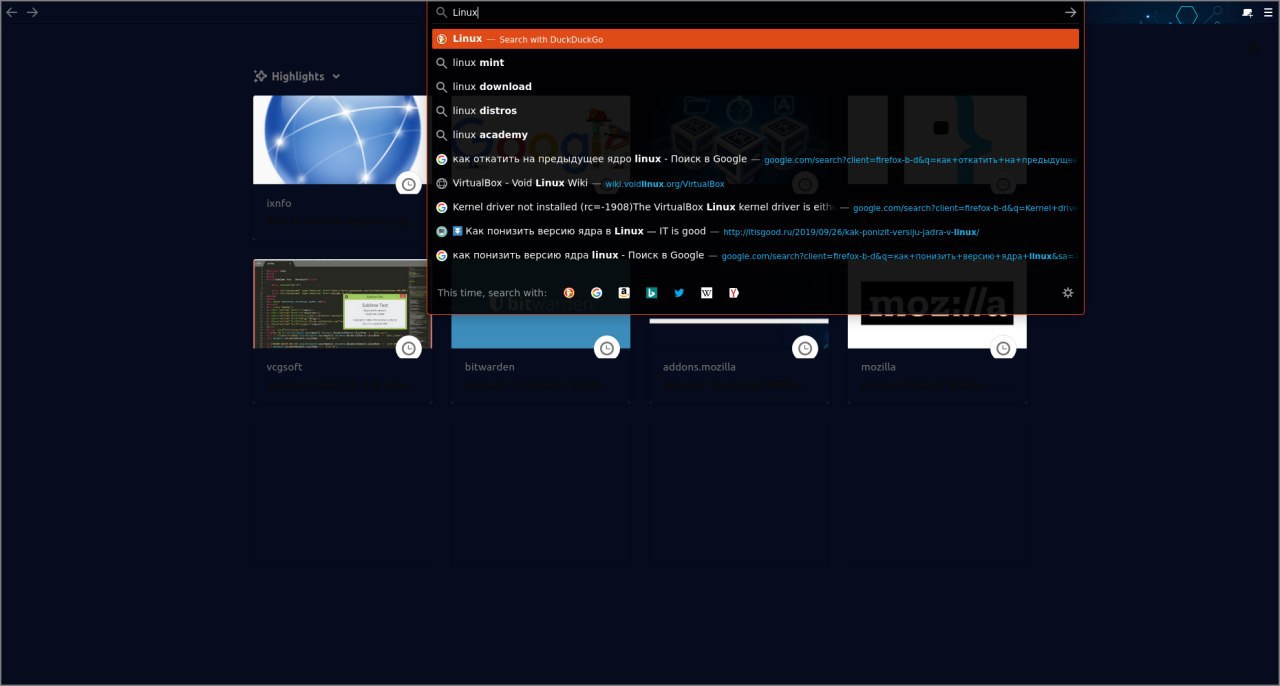Go forward with the forward arrow
Image resolution: width=1280 pixels, height=686 pixels.
pos(32,12)
